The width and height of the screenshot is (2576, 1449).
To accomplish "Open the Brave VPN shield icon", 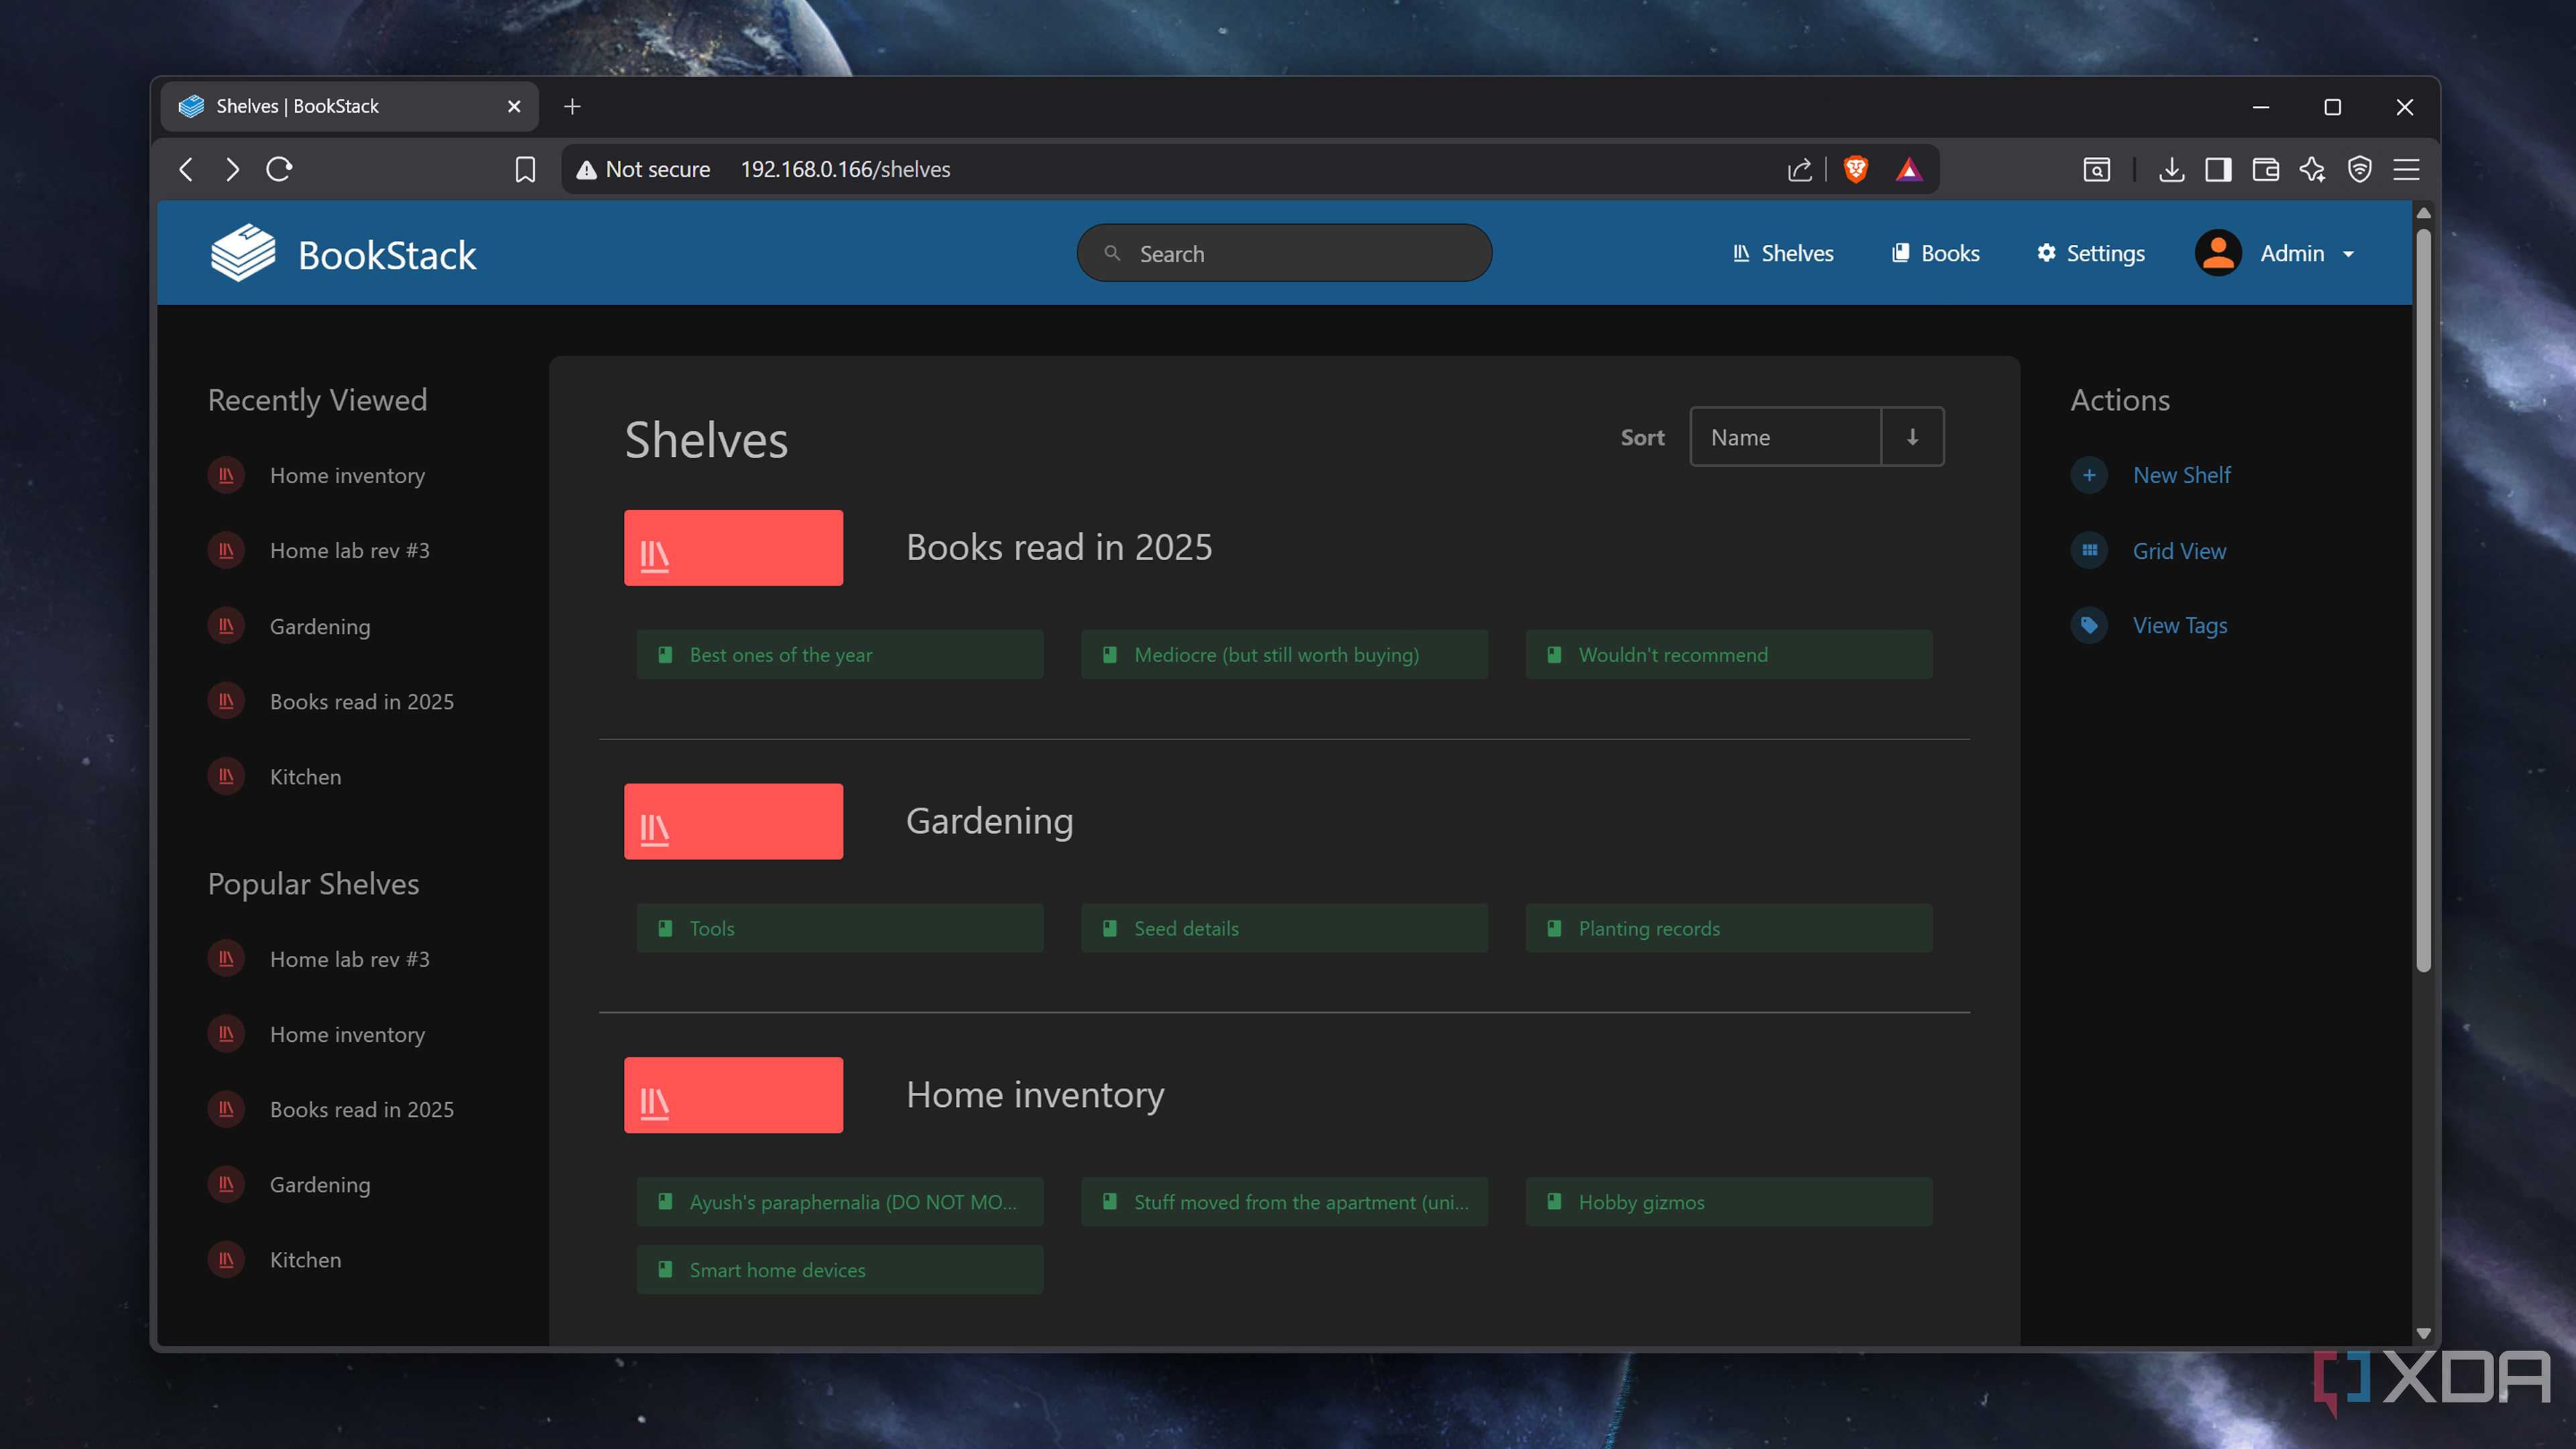I will 2360,169.
